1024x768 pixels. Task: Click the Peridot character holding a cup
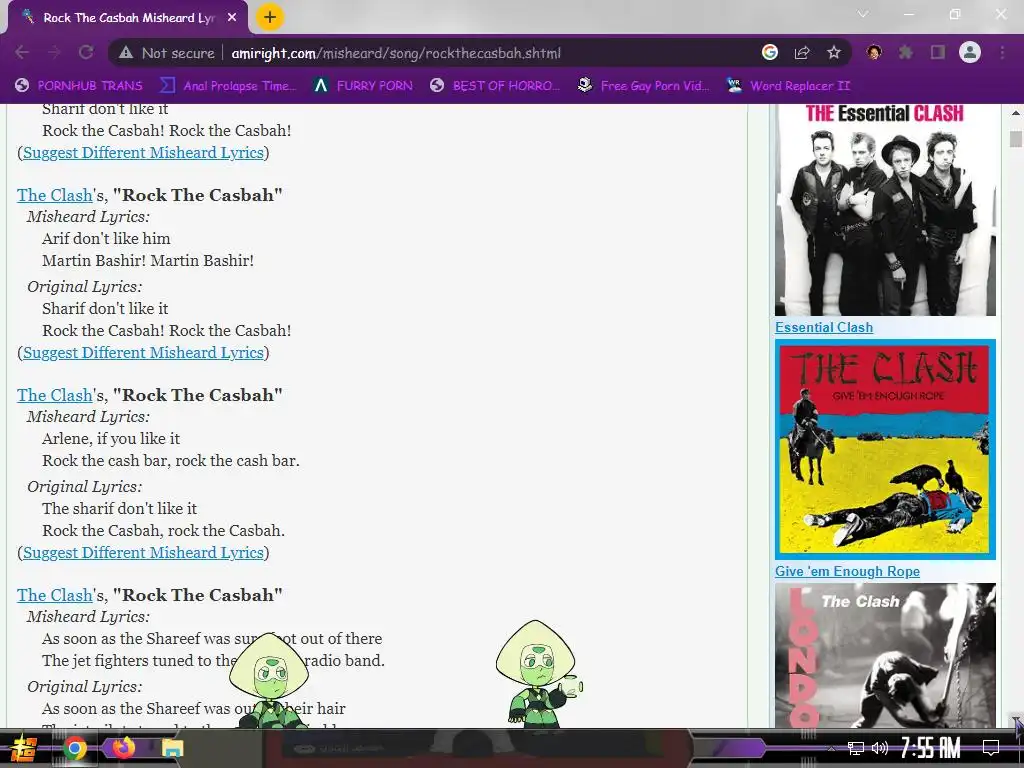(538, 673)
